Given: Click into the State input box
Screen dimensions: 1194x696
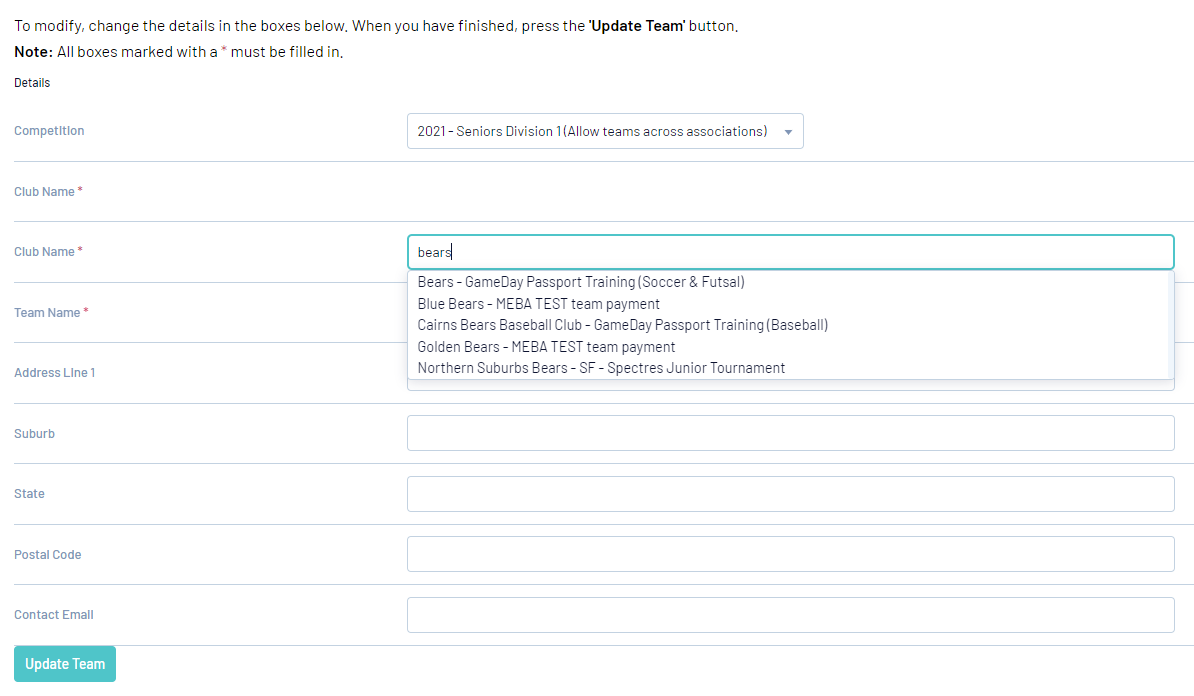Looking at the screenshot, I should point(790,494).
